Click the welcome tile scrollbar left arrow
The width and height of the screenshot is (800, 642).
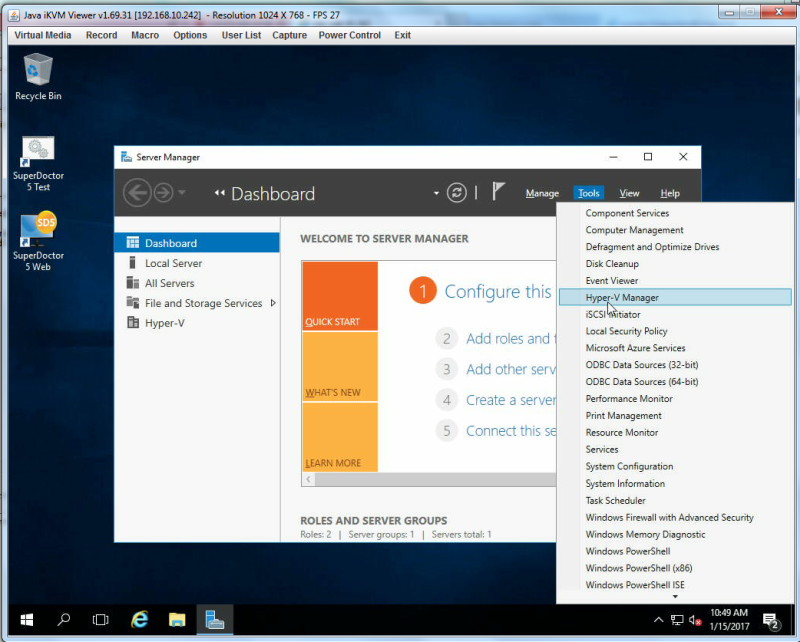click(308, 479)
